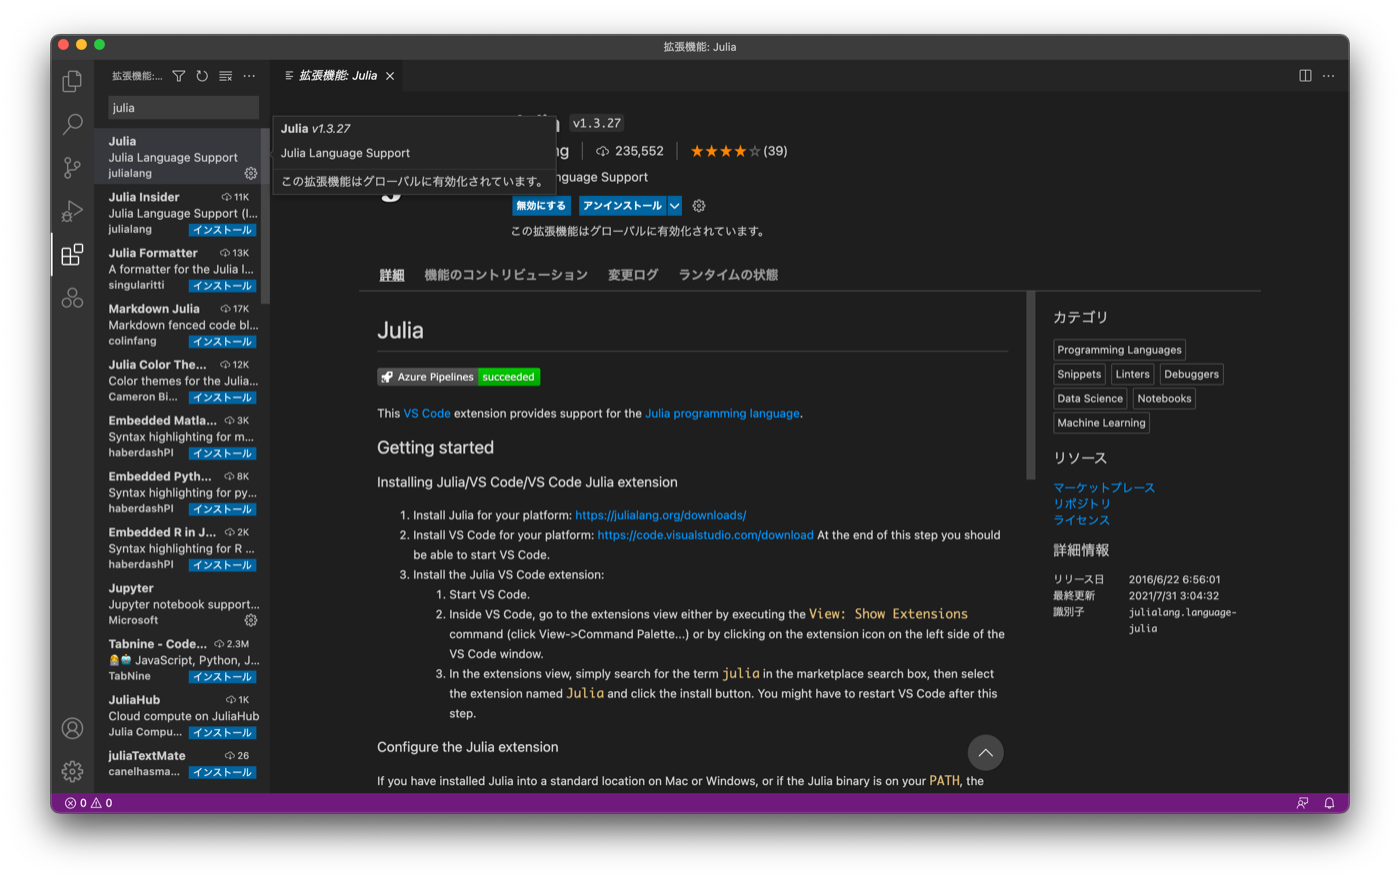Click the アンインストール button

622,206
